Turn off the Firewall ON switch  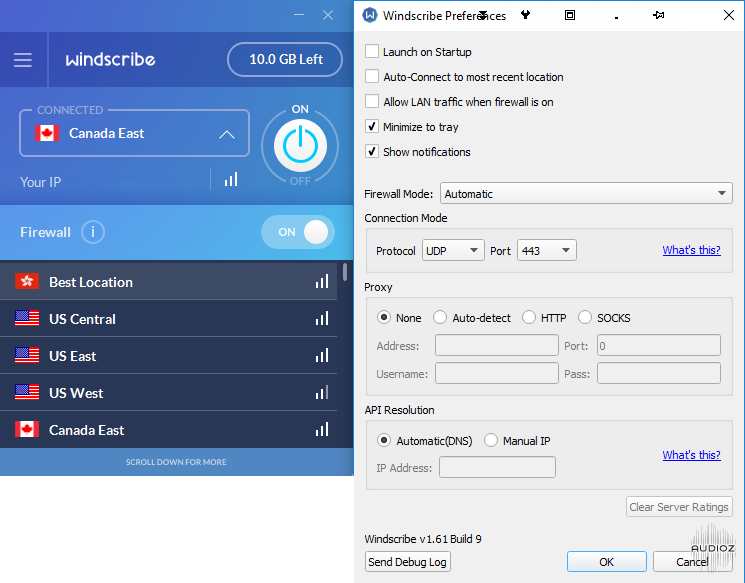(x=298, y=232)
